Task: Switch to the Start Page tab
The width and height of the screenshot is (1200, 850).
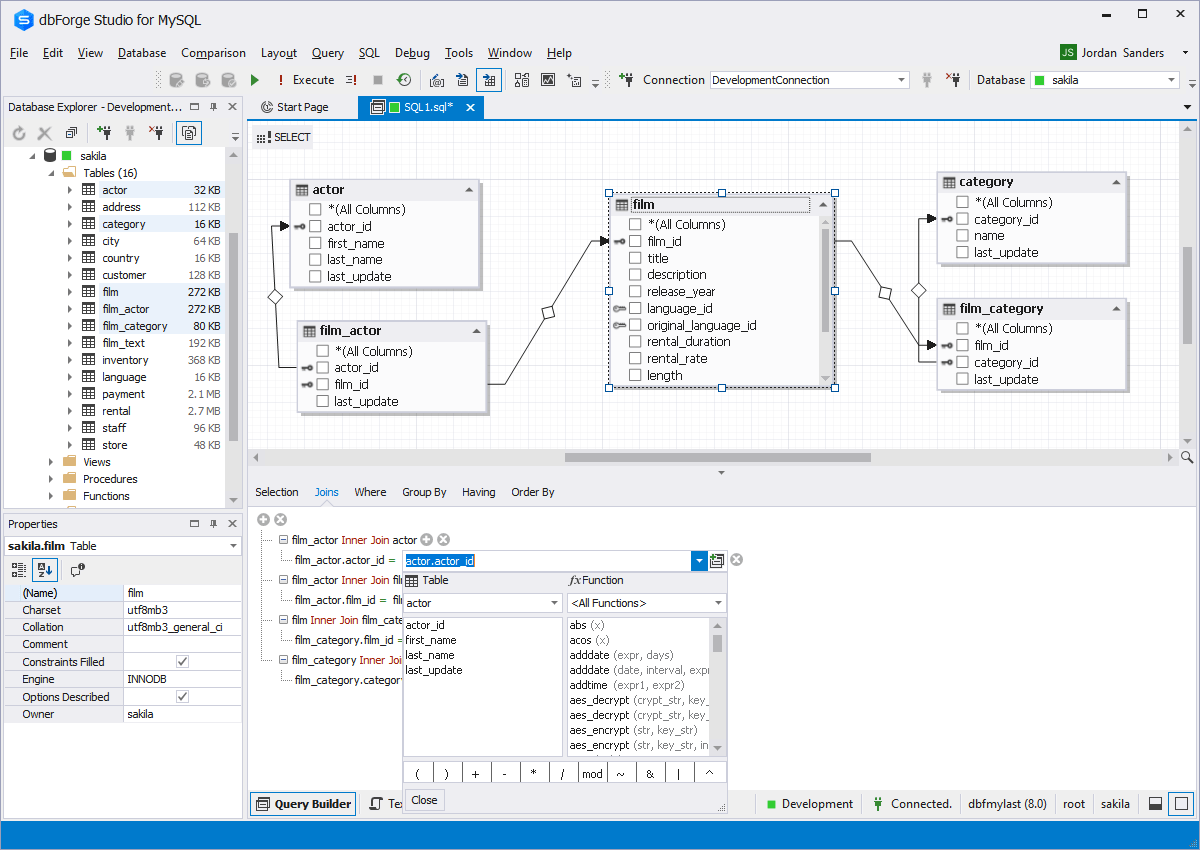Action: coord(293,107)
